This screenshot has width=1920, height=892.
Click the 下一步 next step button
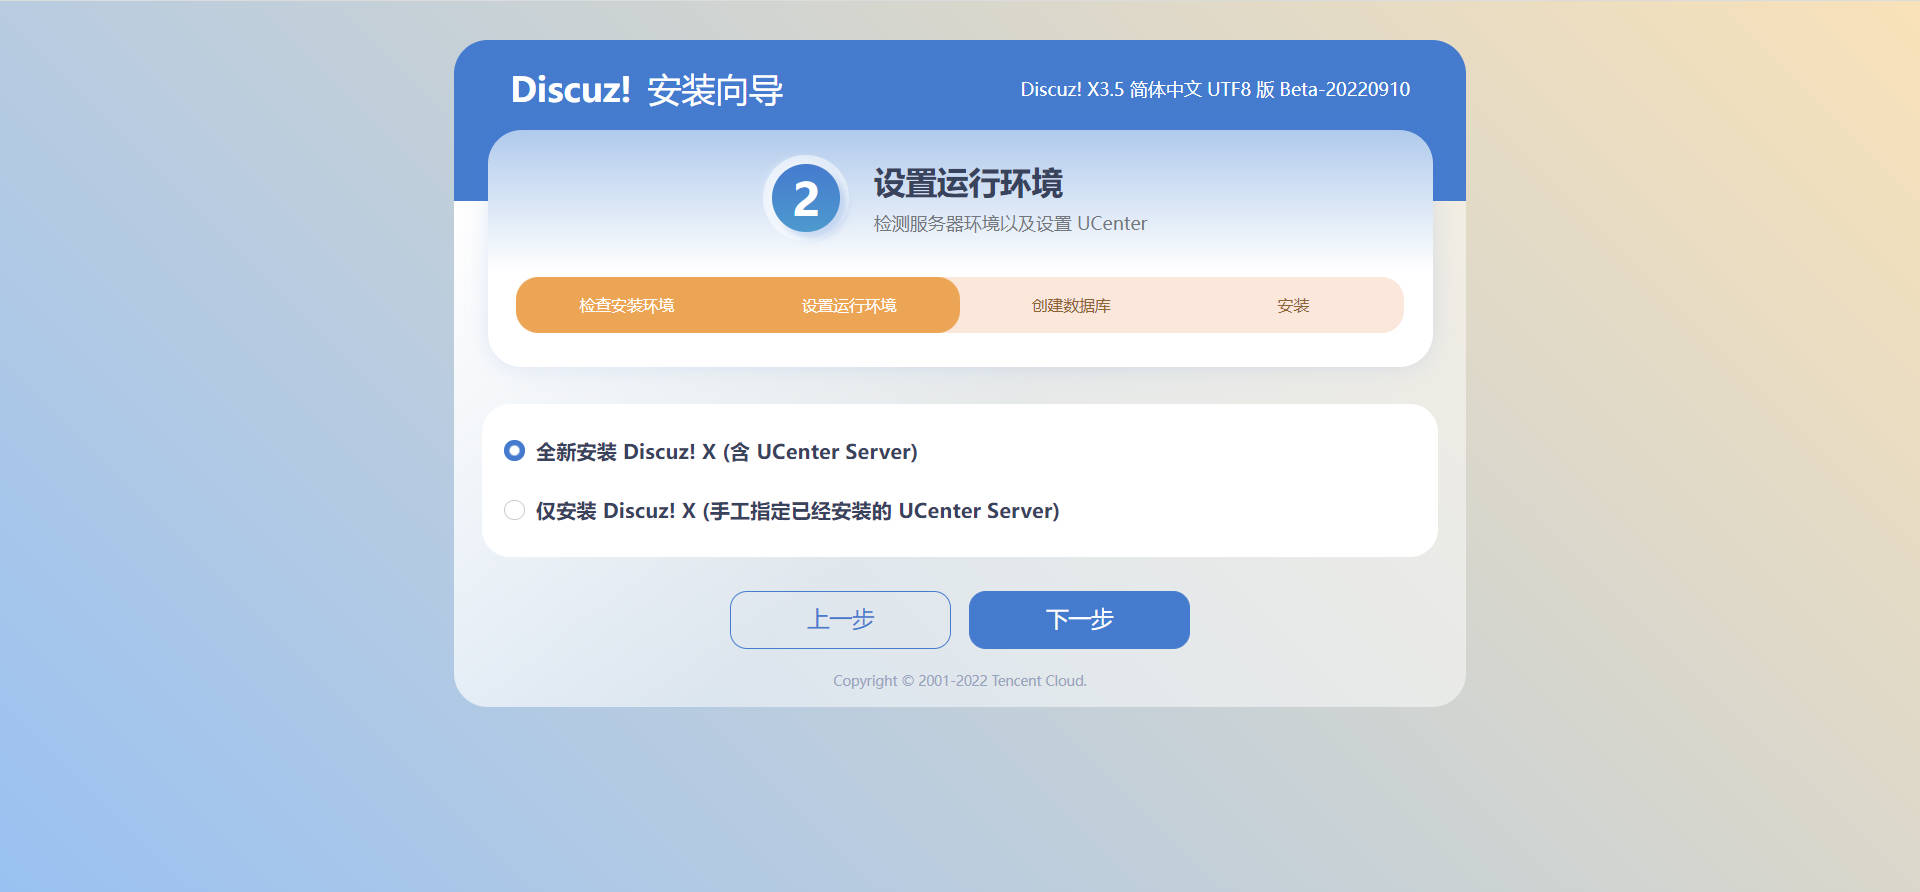(x=1079, y=620)
